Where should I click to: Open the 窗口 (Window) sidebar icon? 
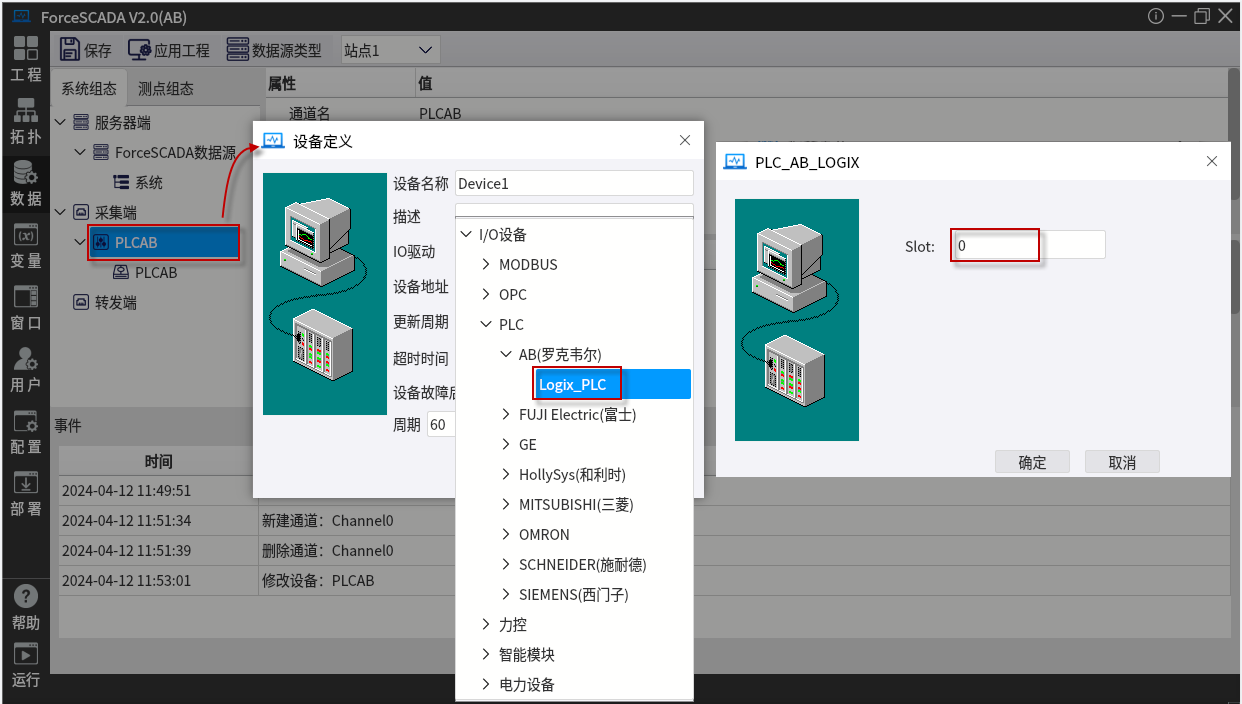(x=25, y=308)
